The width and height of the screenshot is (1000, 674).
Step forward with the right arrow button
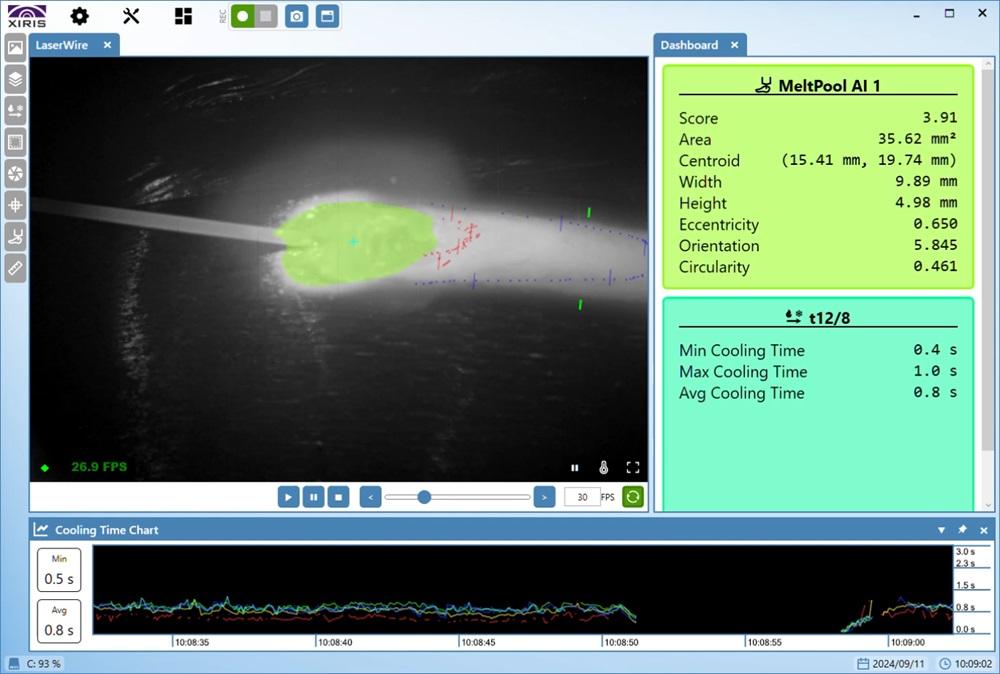(x=544, y=497)
